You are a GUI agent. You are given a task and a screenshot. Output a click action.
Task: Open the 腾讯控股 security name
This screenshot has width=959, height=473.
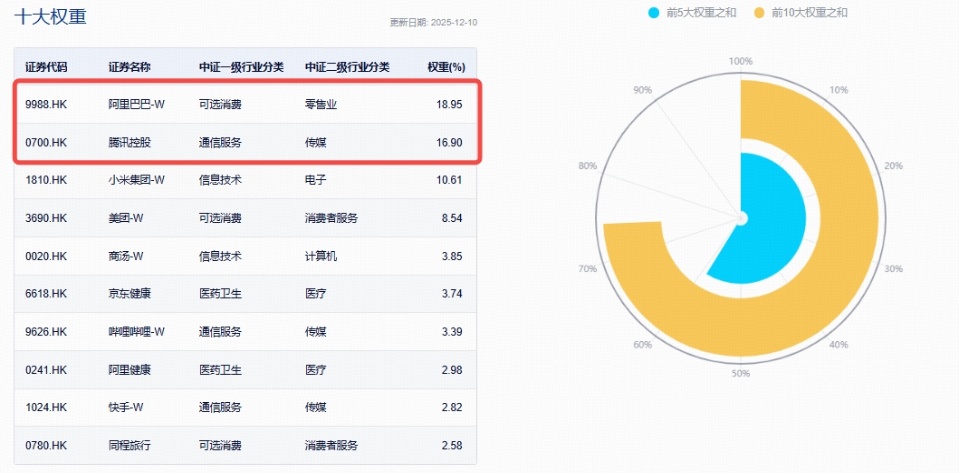129,142
